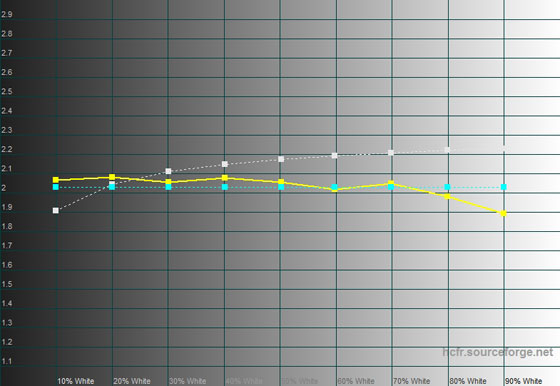
Task: Select yellow gamma point at 10% White
Action: 56,180
